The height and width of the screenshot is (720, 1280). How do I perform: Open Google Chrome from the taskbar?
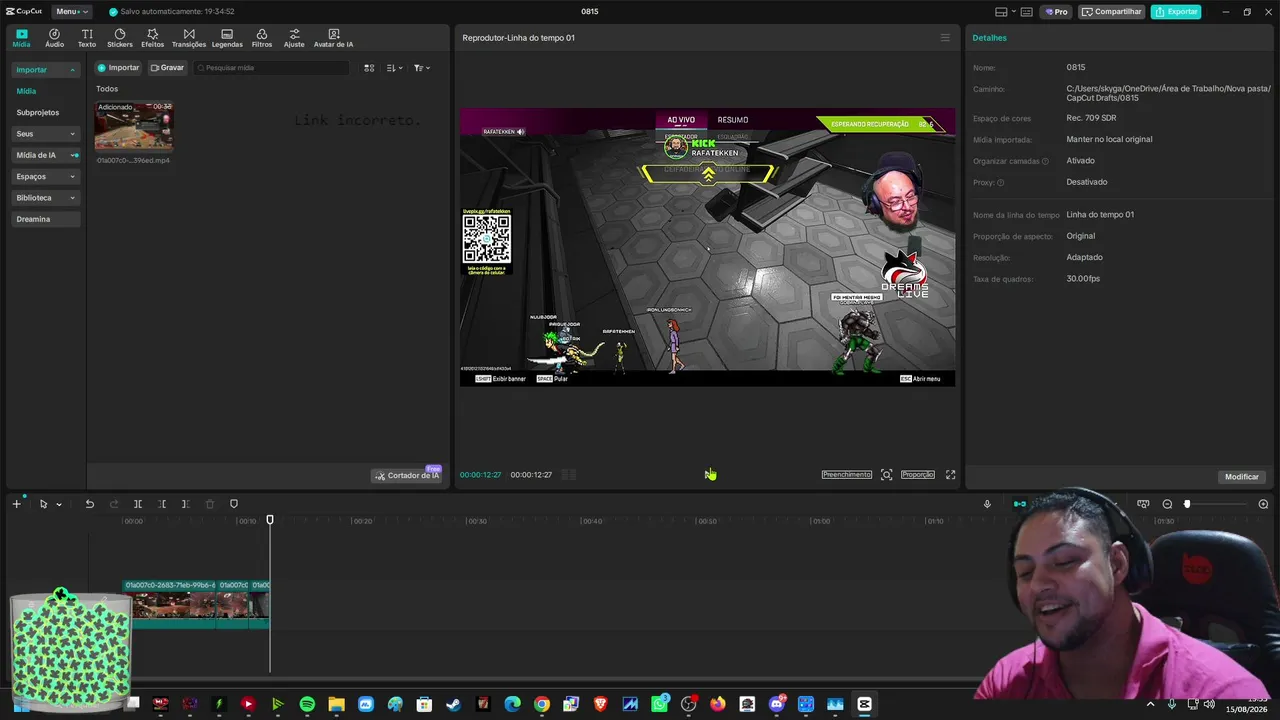pyautogui.click(x=541, y=704)
